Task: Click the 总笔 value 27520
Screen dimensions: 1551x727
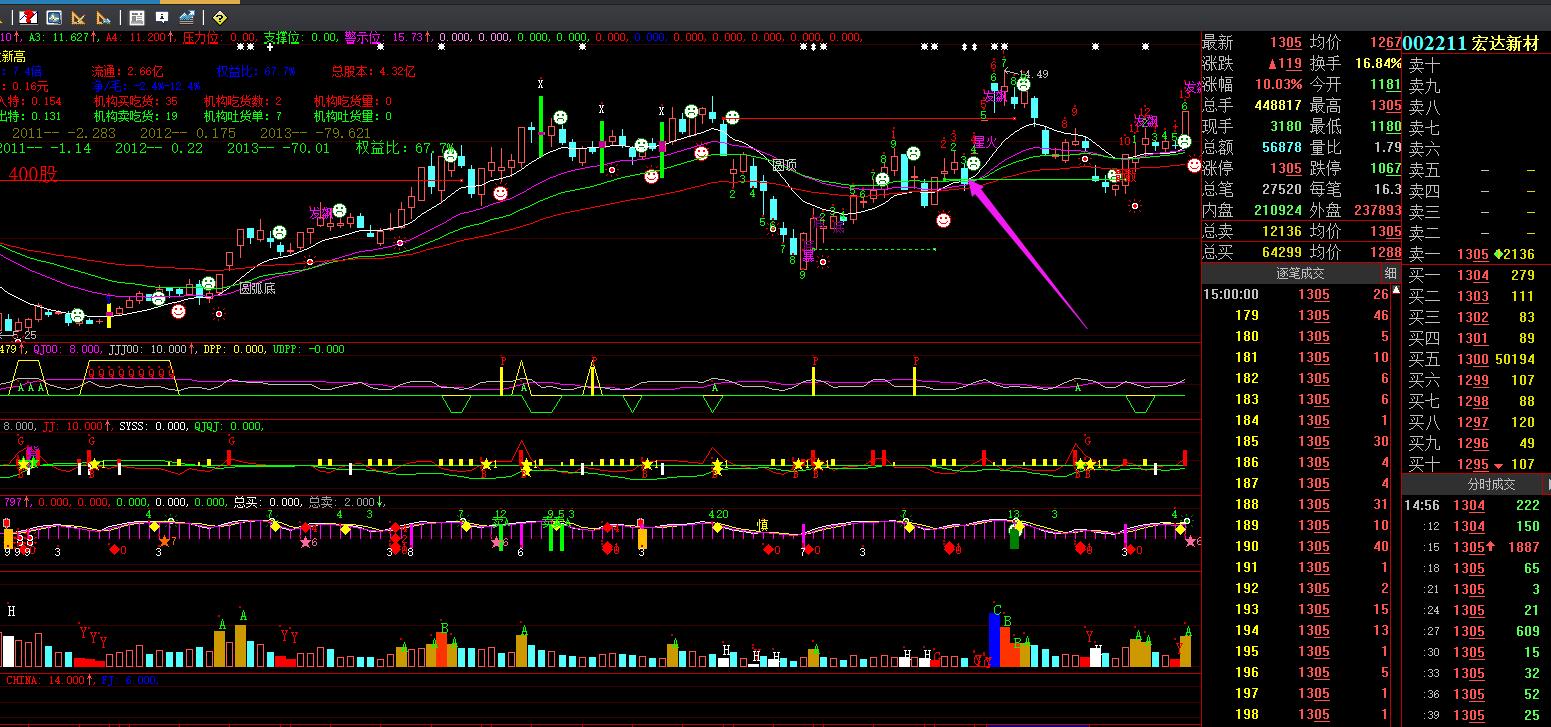Action: coord(1281,190)
